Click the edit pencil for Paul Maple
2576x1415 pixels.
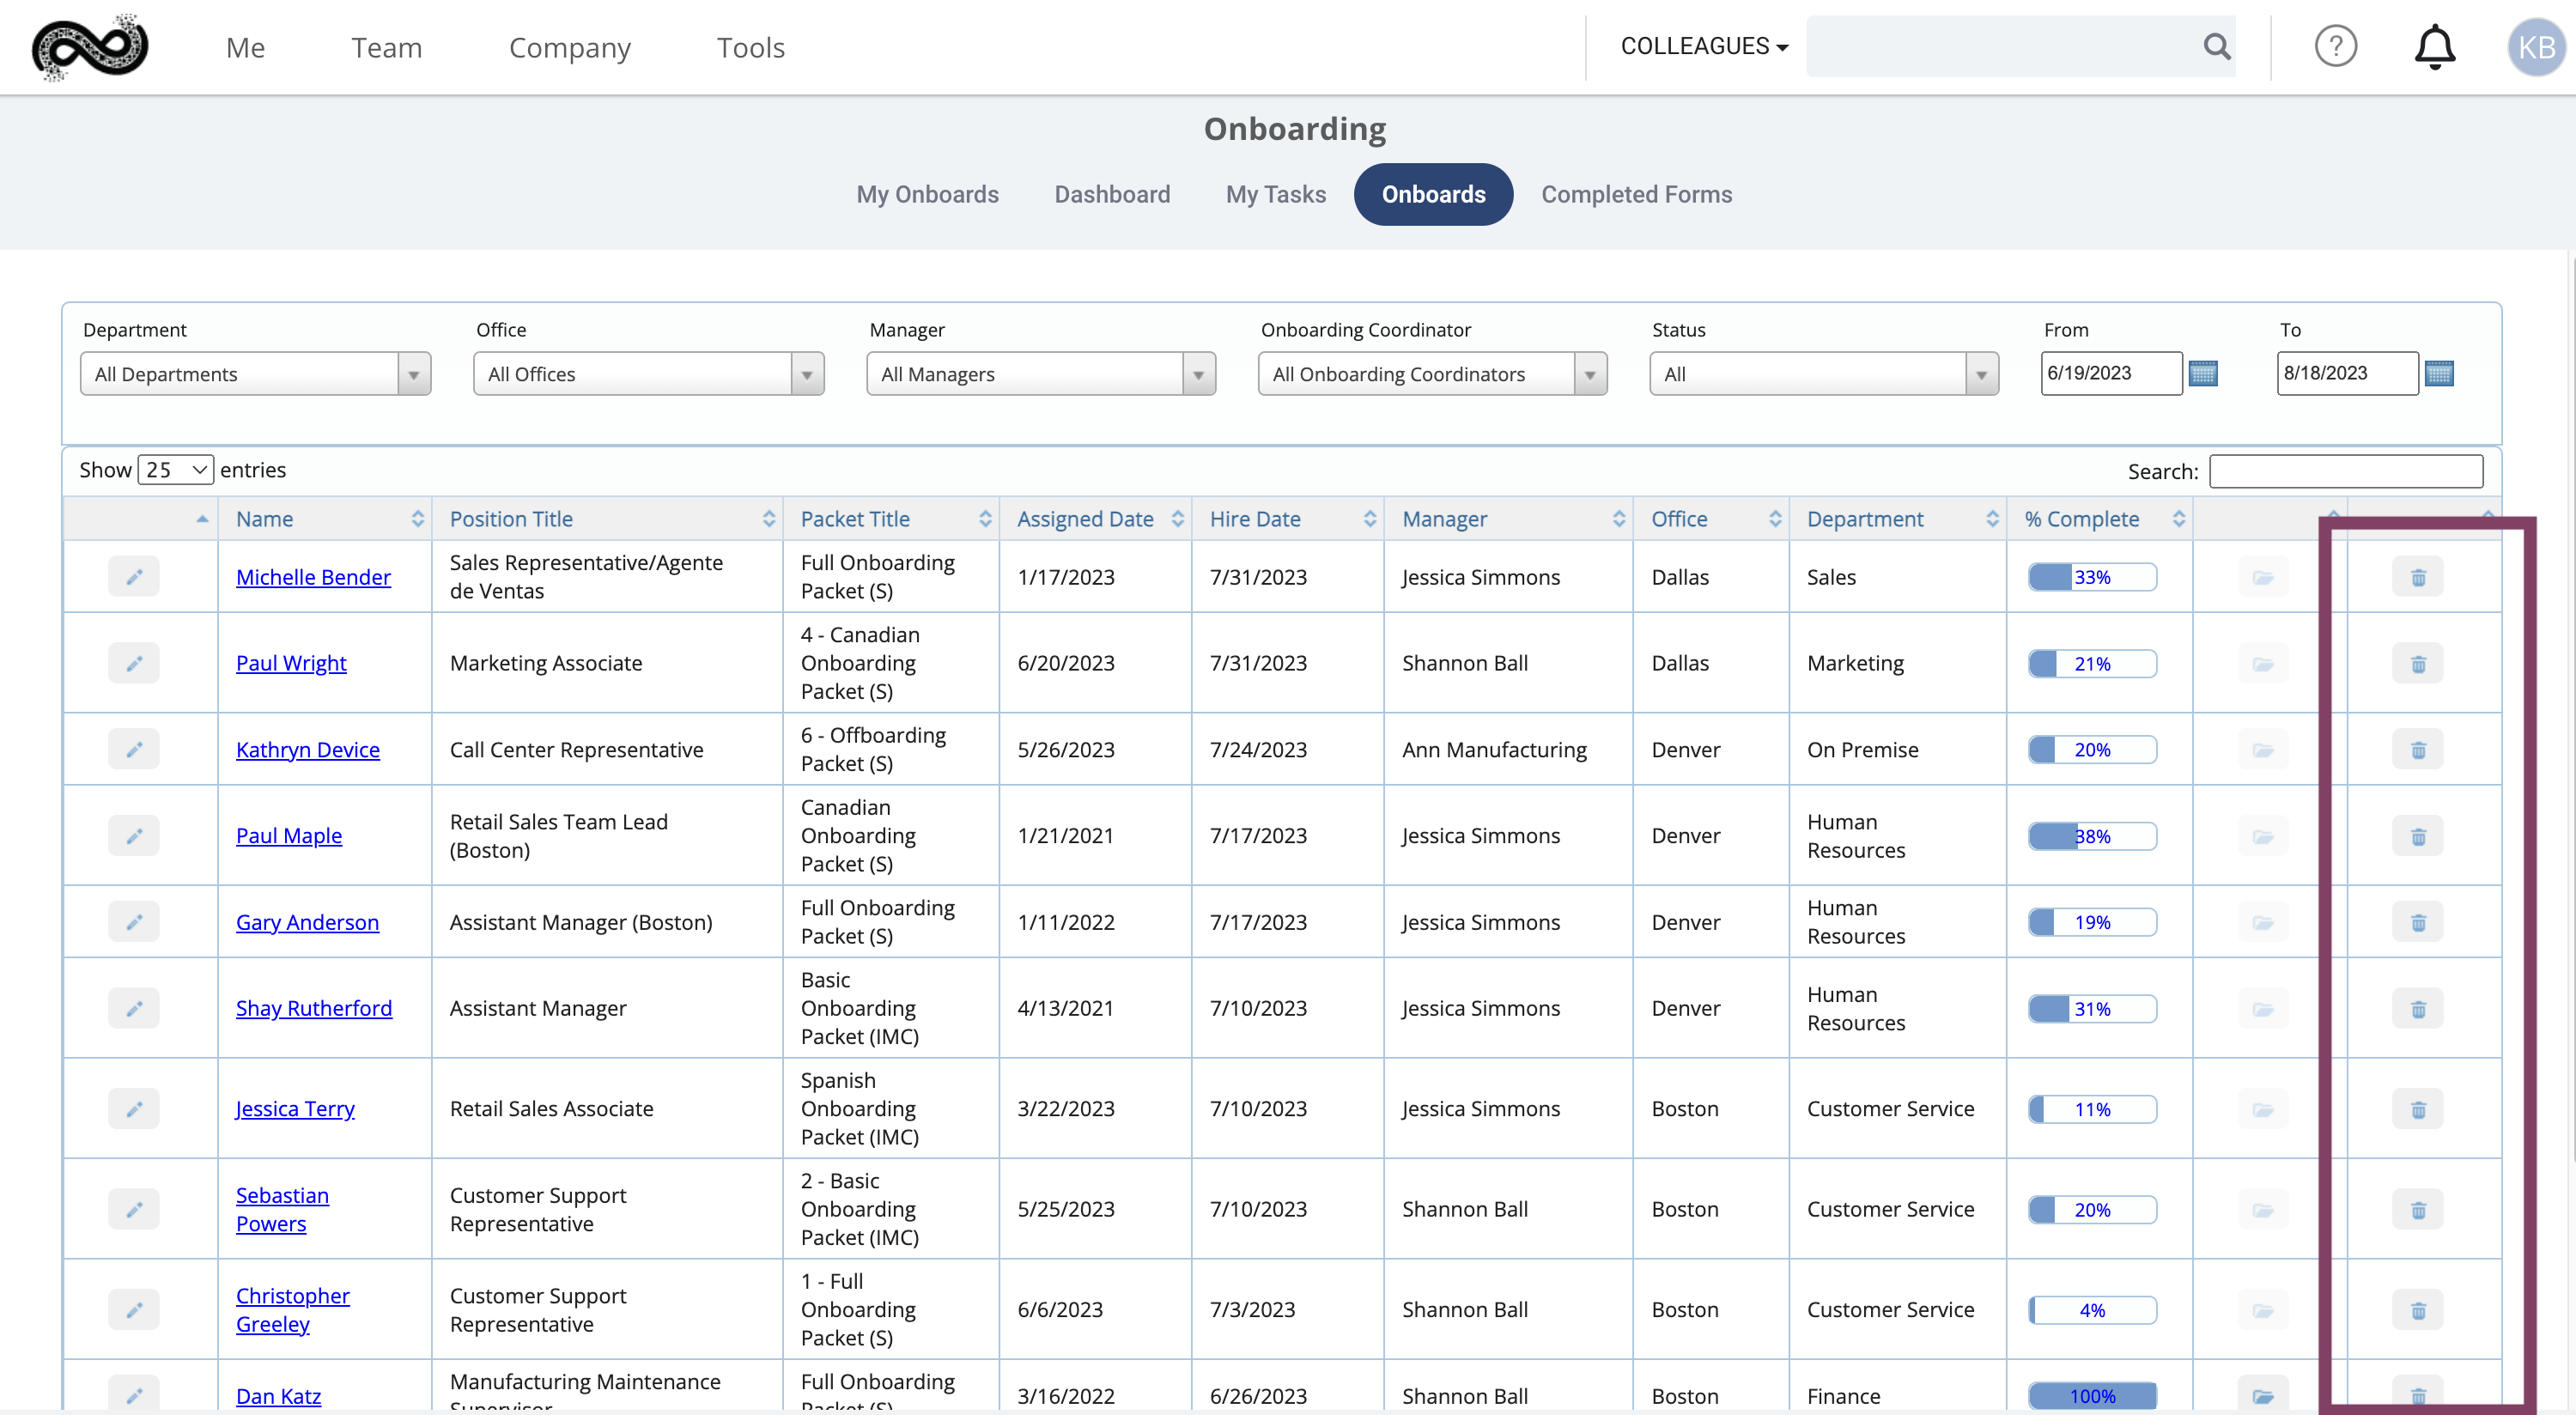pos(134,836)
